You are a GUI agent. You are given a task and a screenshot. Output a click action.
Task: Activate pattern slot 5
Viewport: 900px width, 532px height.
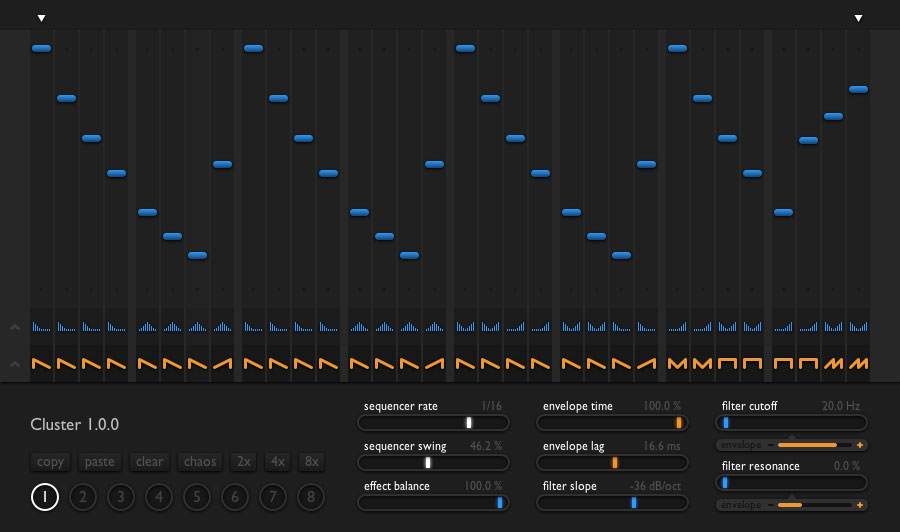(197, 496)
